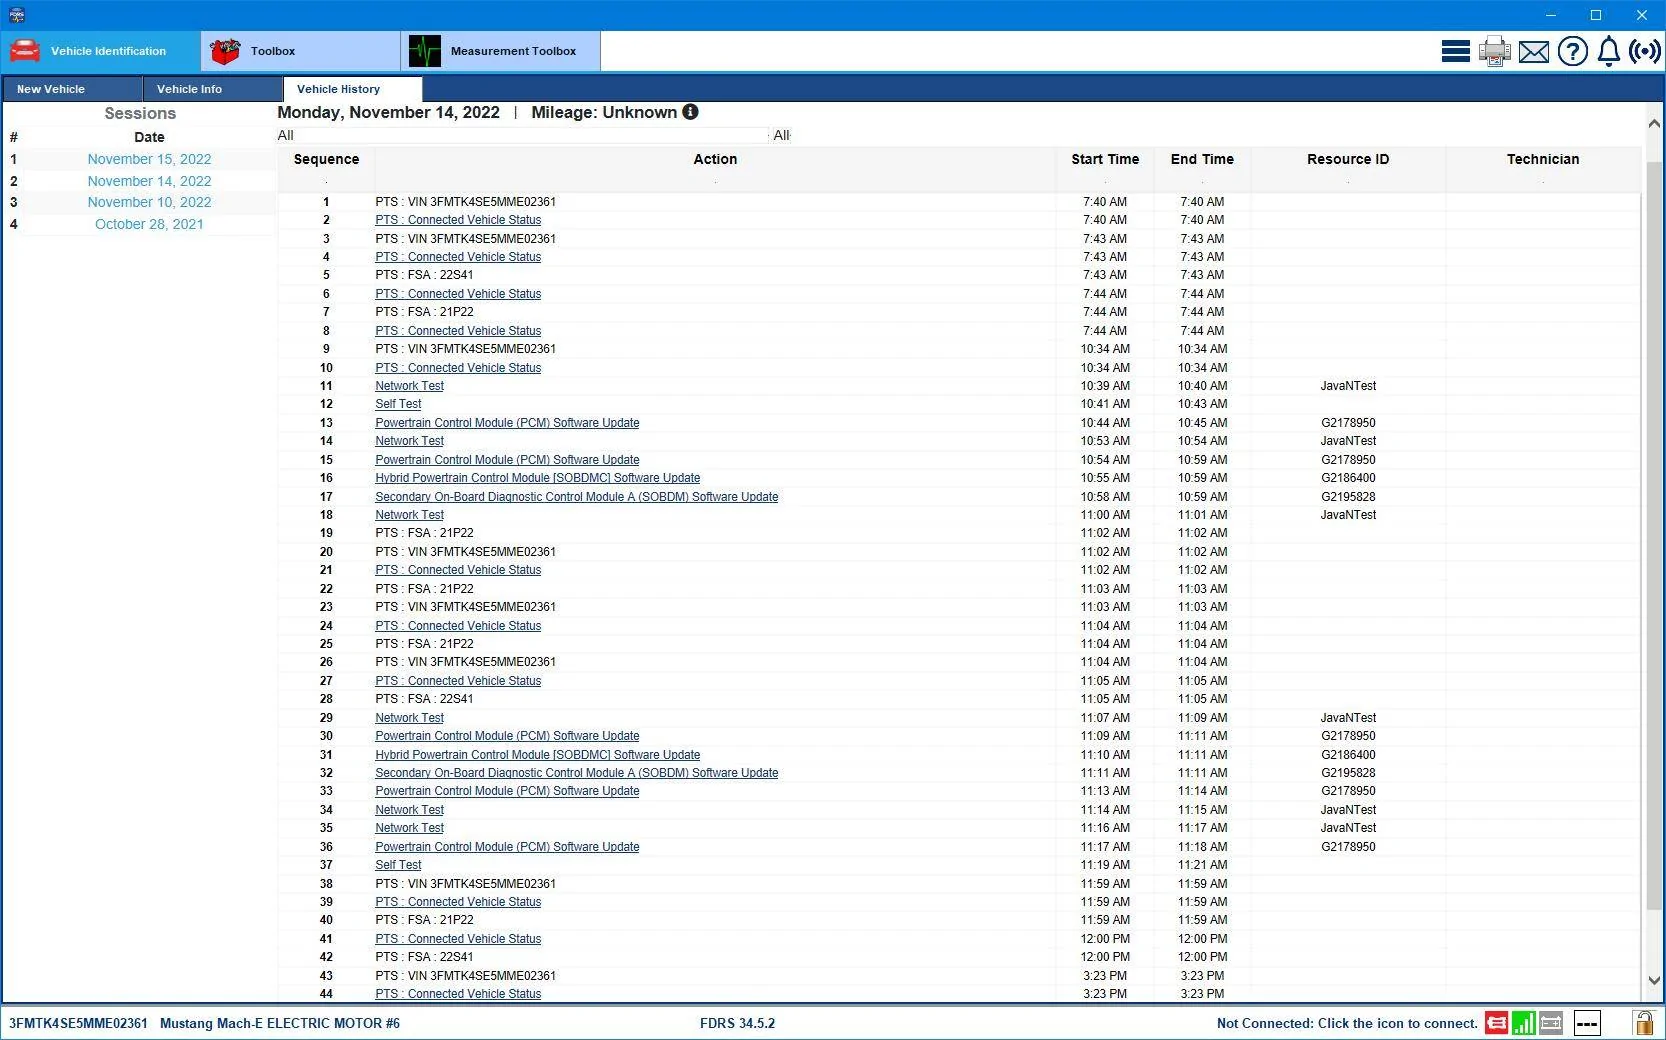Click the red vehicle connect icon in status bar

(1496, 1023)
